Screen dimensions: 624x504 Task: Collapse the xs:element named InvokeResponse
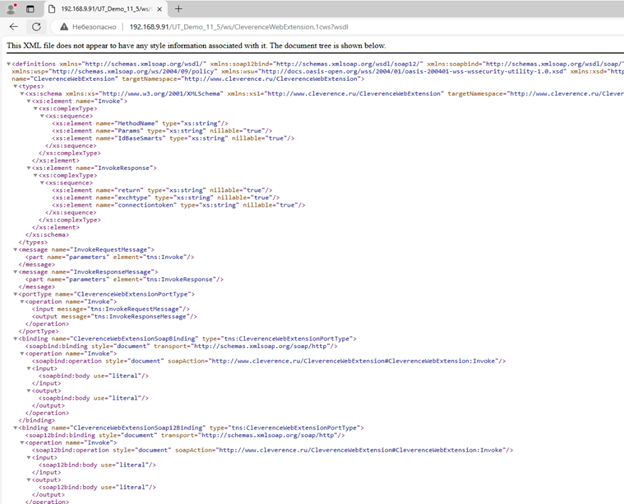[x=27, y=167]
